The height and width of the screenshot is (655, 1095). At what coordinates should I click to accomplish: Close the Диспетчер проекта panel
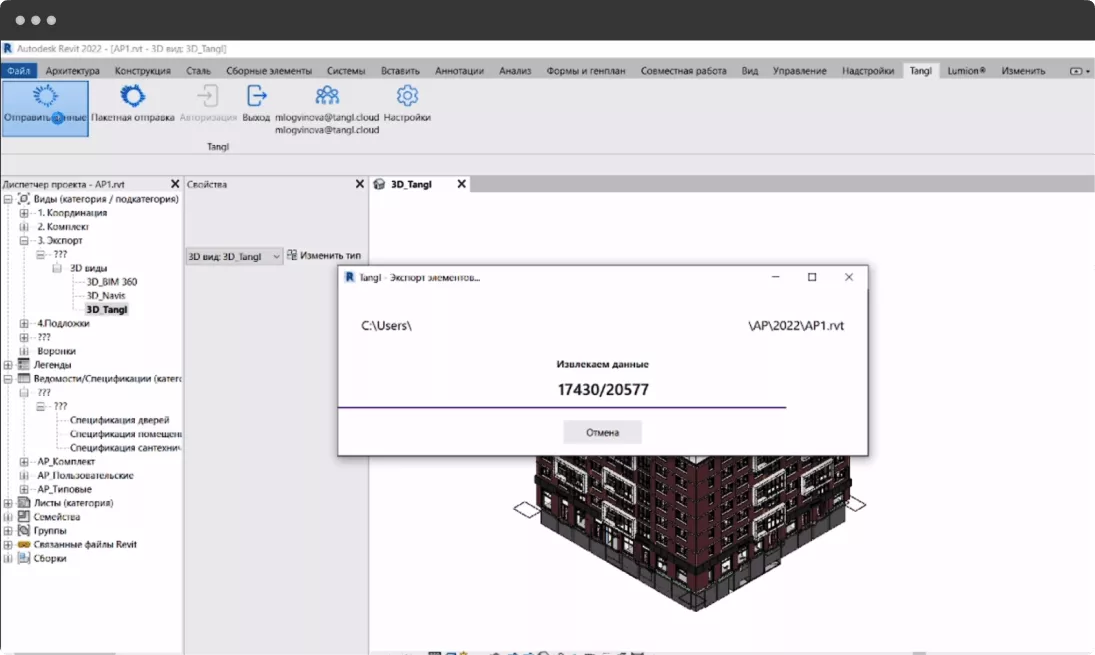click(175, 184)
